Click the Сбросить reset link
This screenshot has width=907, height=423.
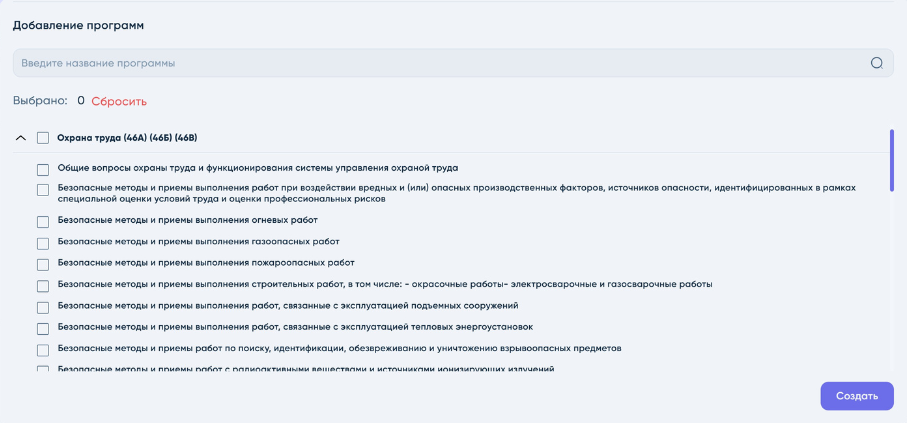119,102
